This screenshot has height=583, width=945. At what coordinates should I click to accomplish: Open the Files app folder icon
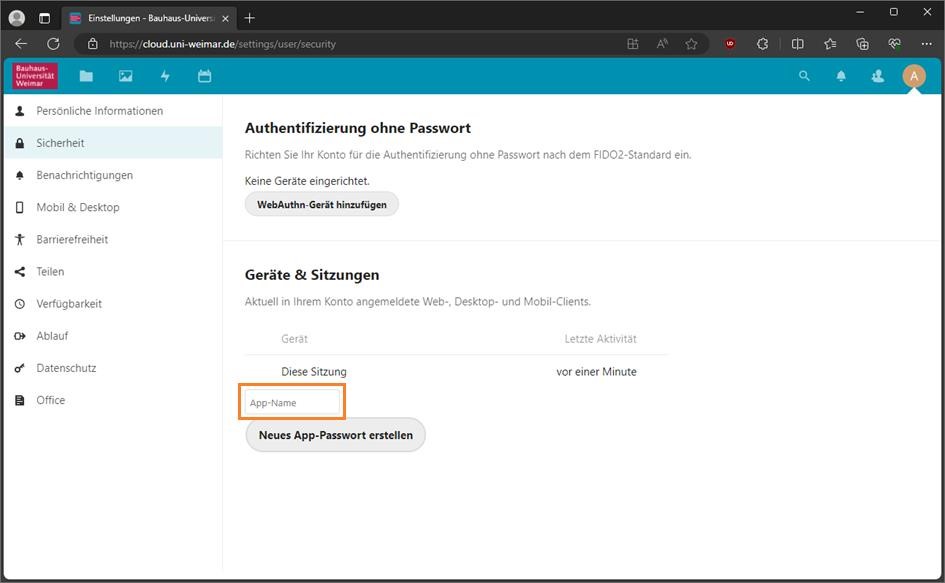point(86,76)
